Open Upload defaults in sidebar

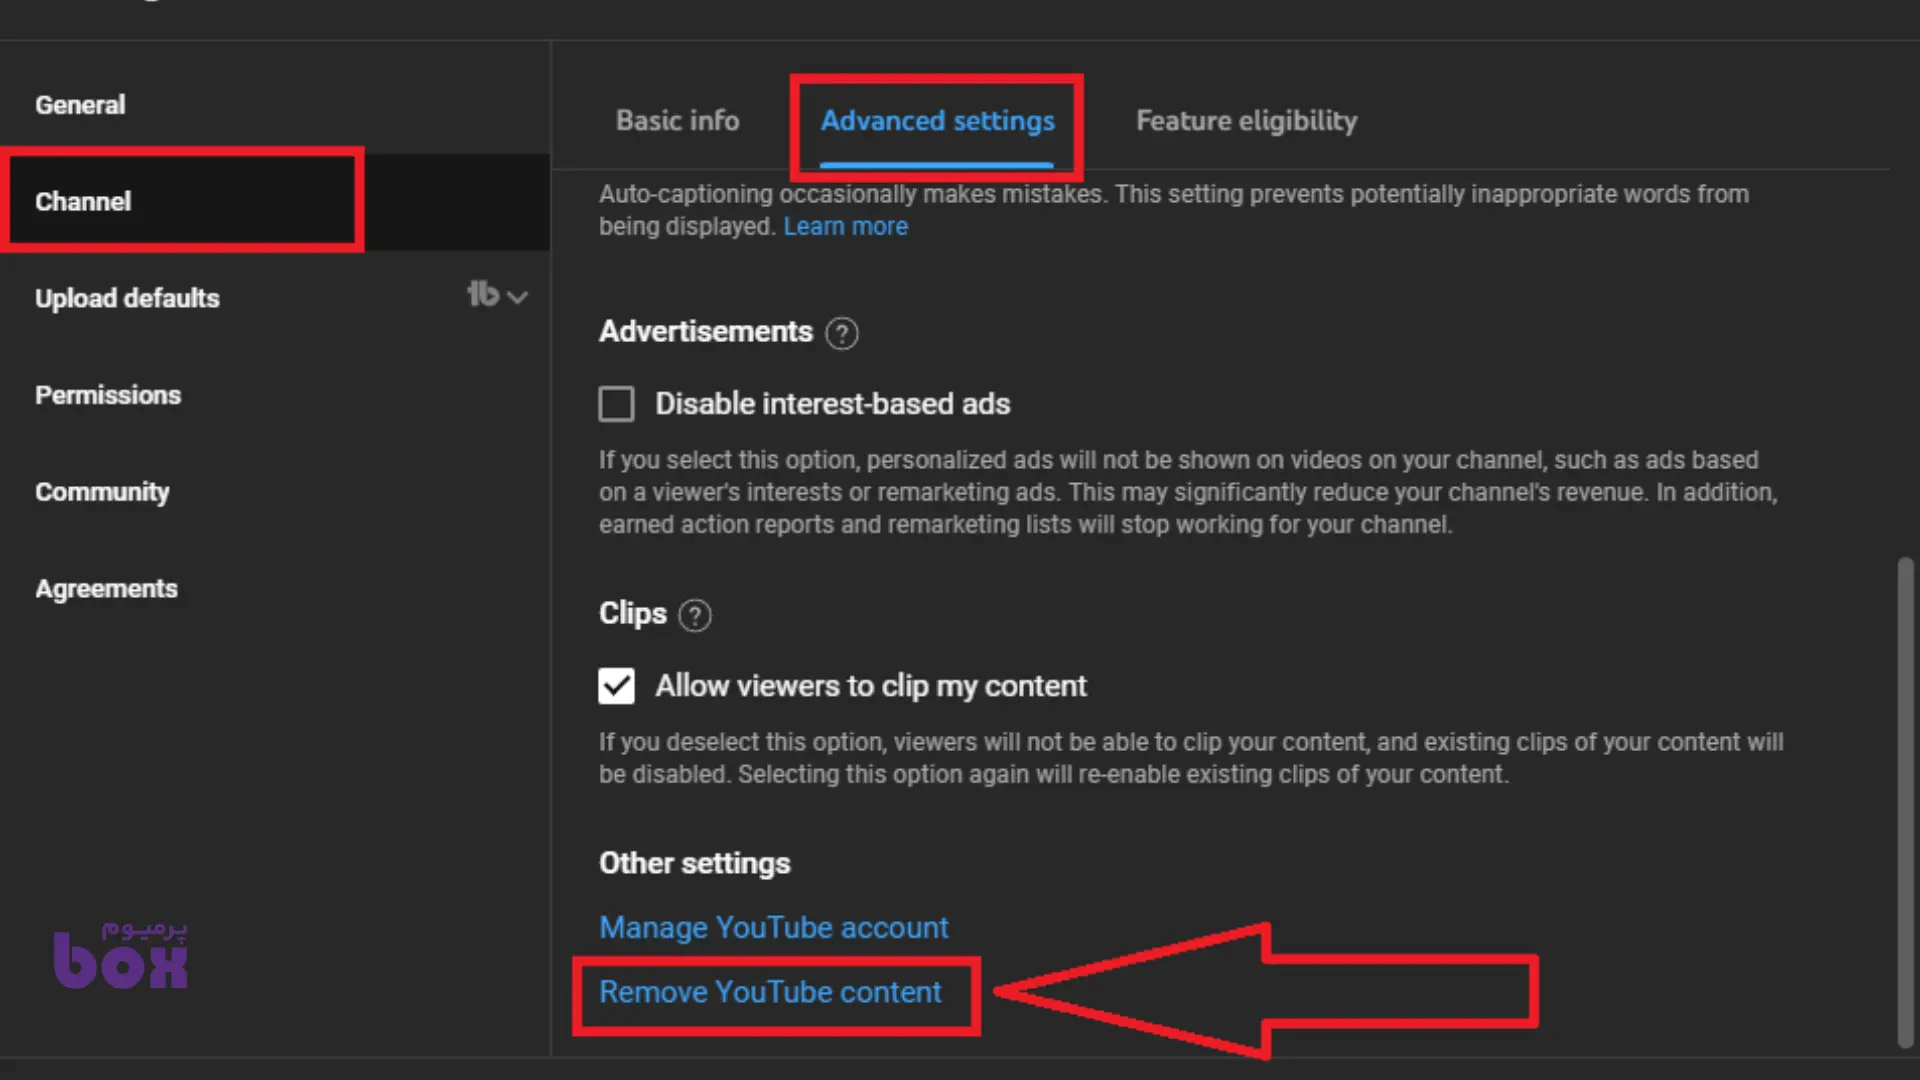pos(127,299)
